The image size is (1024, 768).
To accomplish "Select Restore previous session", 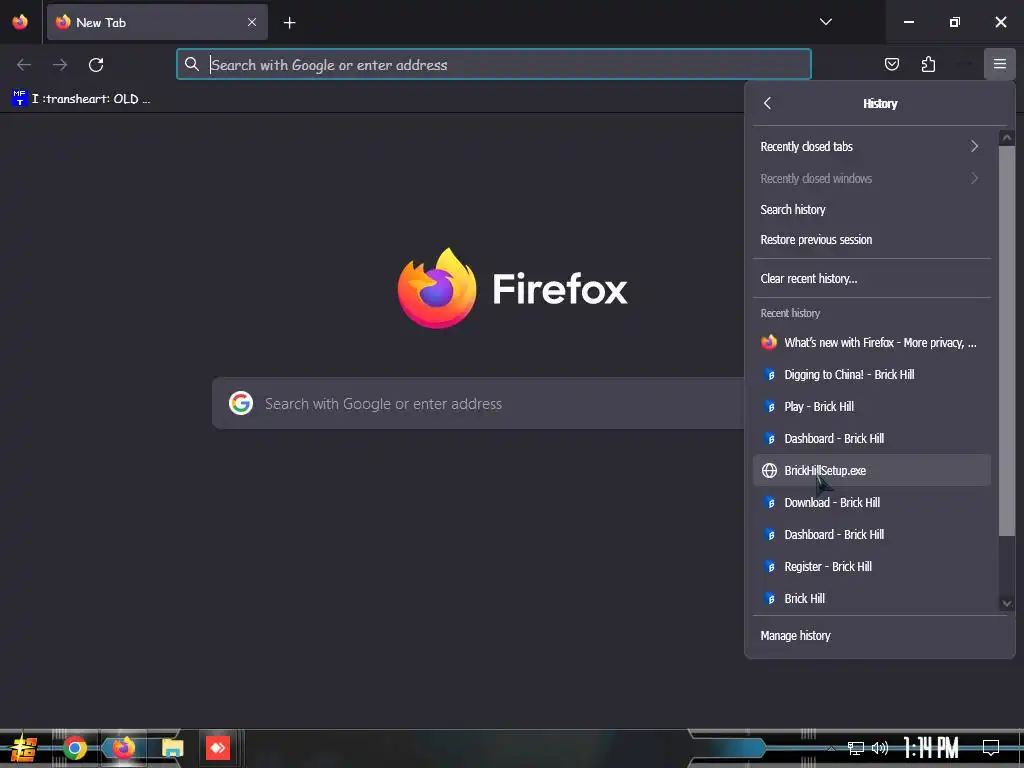I will (871, 240).
